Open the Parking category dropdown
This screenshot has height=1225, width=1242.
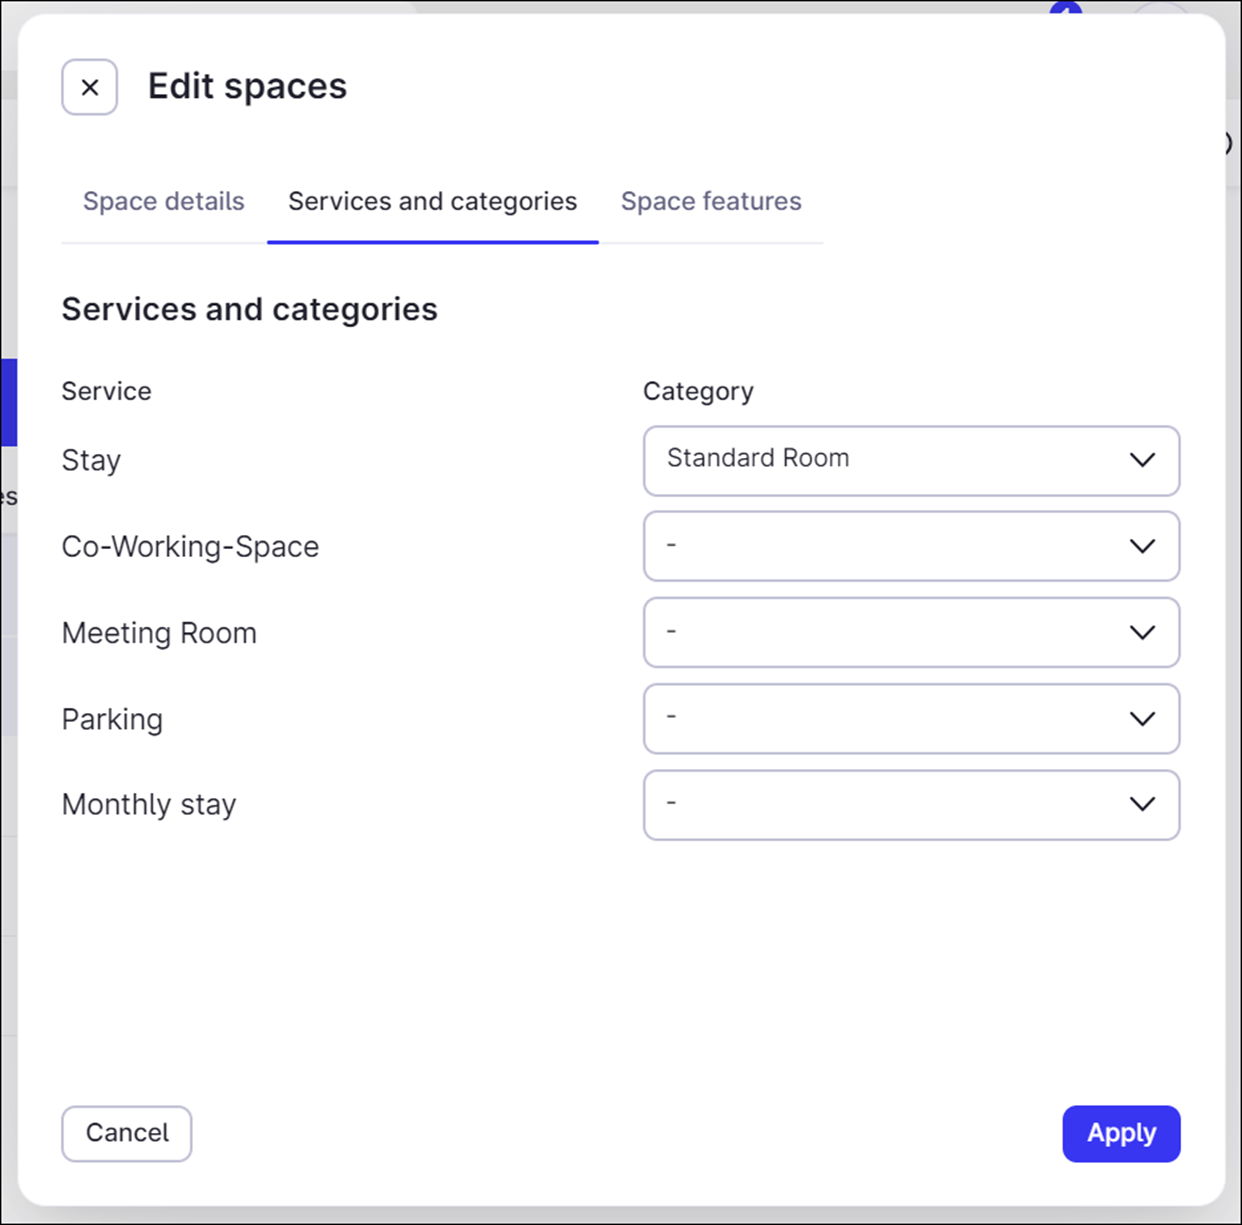coord(911,718)
